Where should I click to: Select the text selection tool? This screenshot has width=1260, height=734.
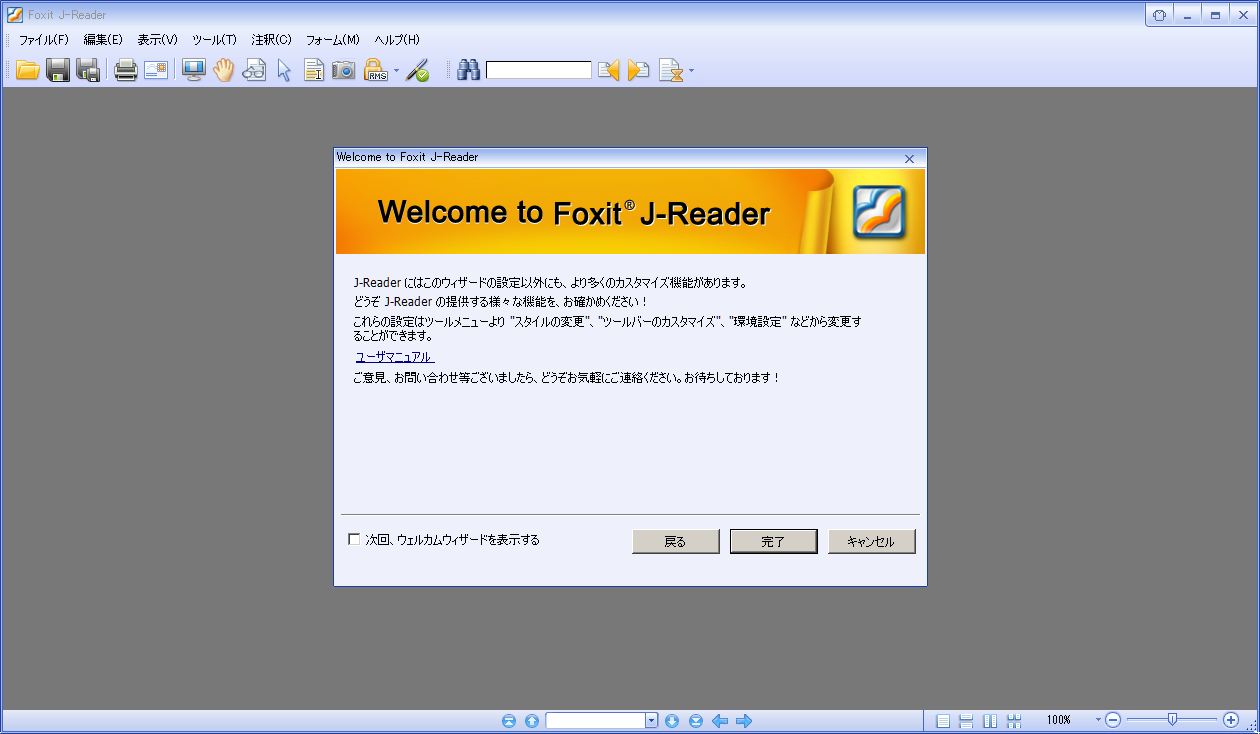pyautogui.click(x=314, y=70)
